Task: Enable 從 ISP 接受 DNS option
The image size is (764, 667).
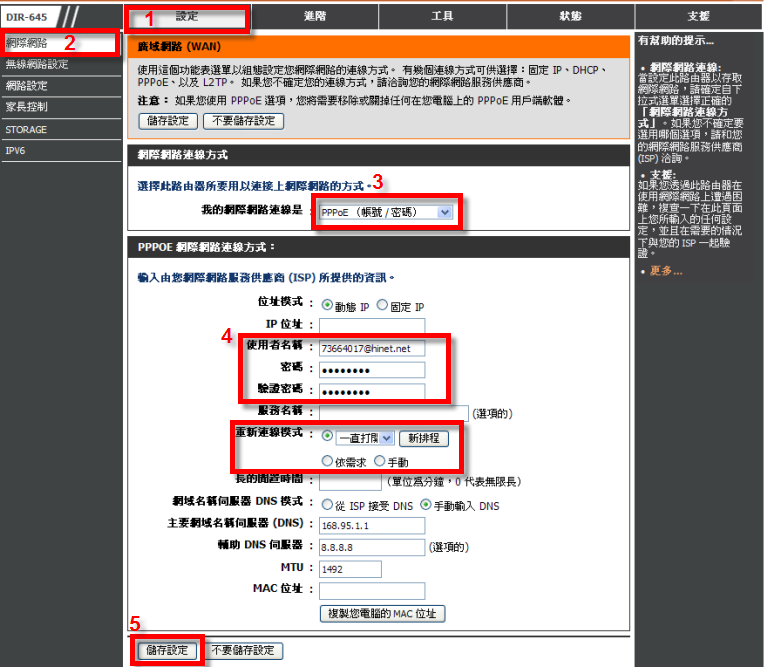Action: [x=326, y=505]
